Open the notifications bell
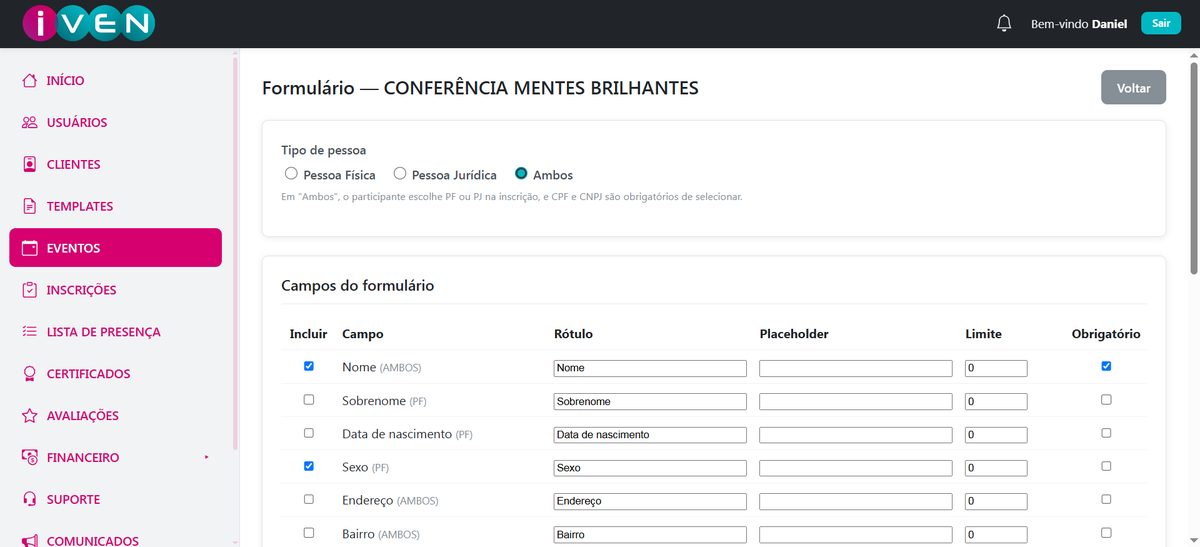Viewport: 1200px width, 547px height. click(x=1004, y=23)
